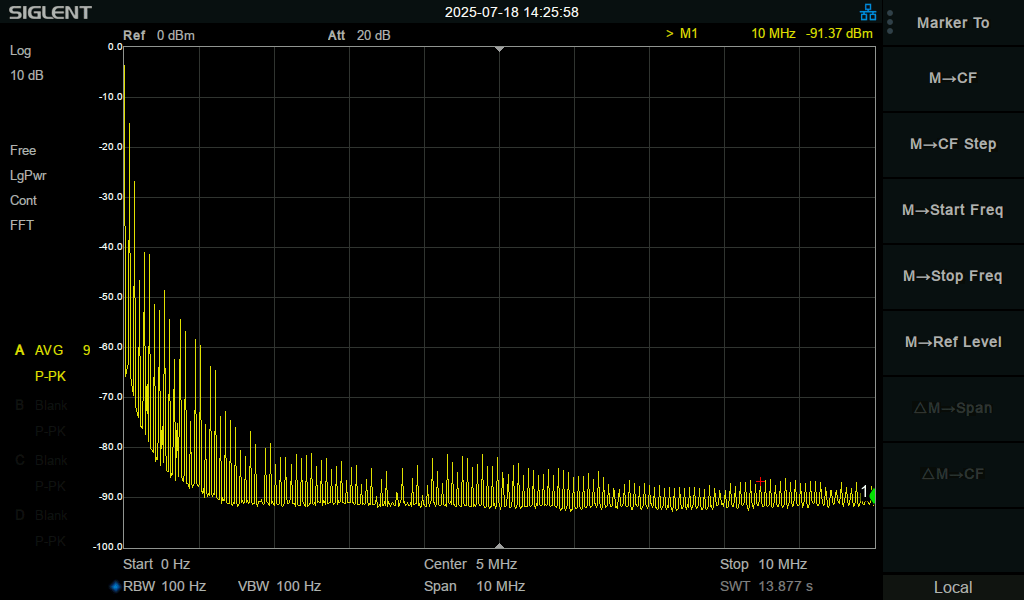The height and width of the screenshot is (600, 1024).
Task: Click the red cross marker on the trace
Action: pos(760,481)
